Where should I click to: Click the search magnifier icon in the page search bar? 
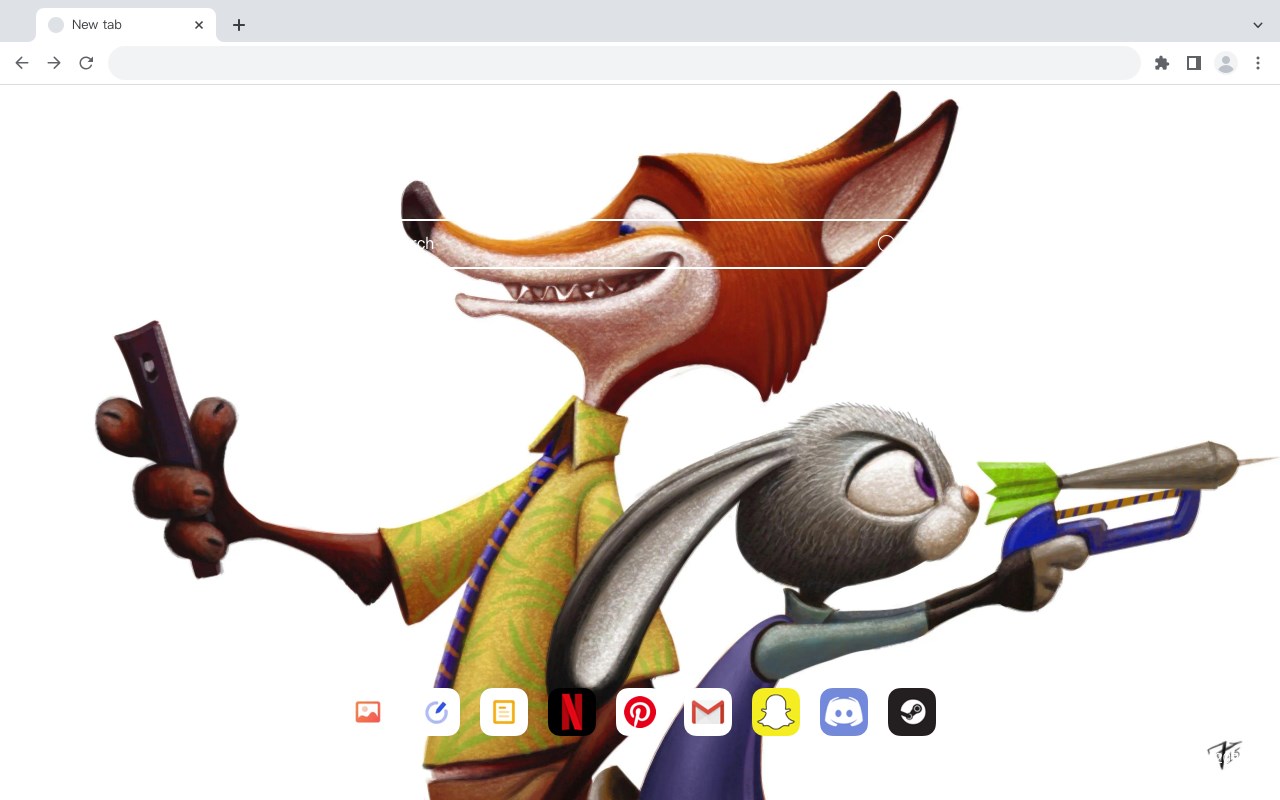pyautogui.click(x=886, y=243)
